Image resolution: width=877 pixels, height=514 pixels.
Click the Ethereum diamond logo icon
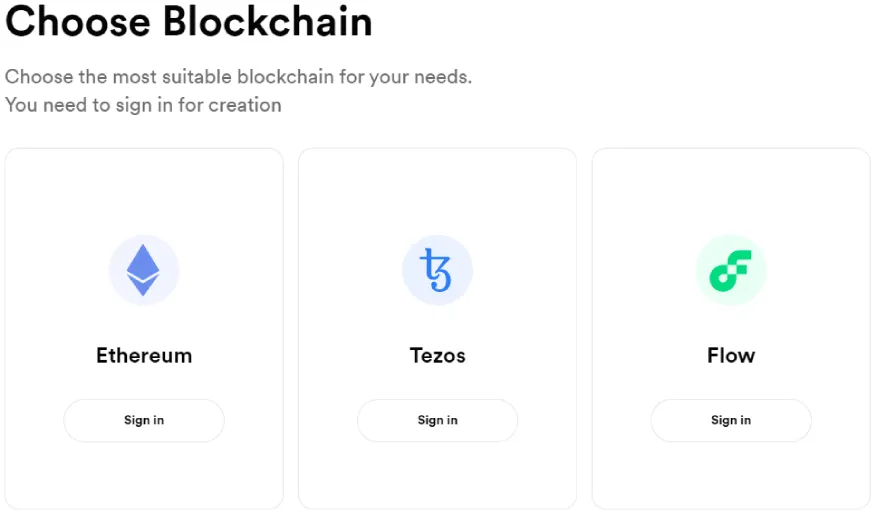tap(144, 270)
